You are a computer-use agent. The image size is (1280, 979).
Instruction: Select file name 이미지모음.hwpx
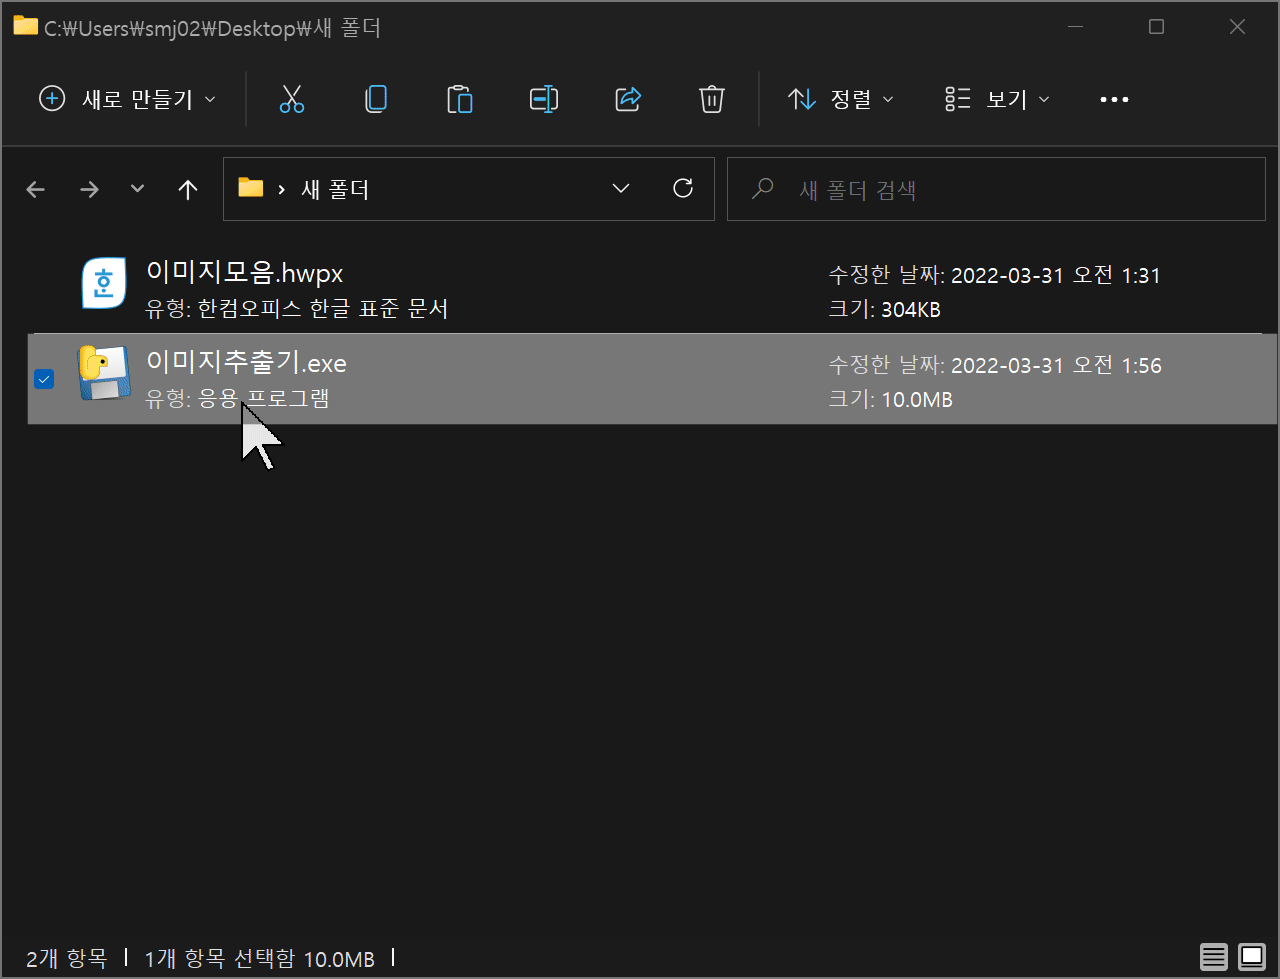point(245,273)
